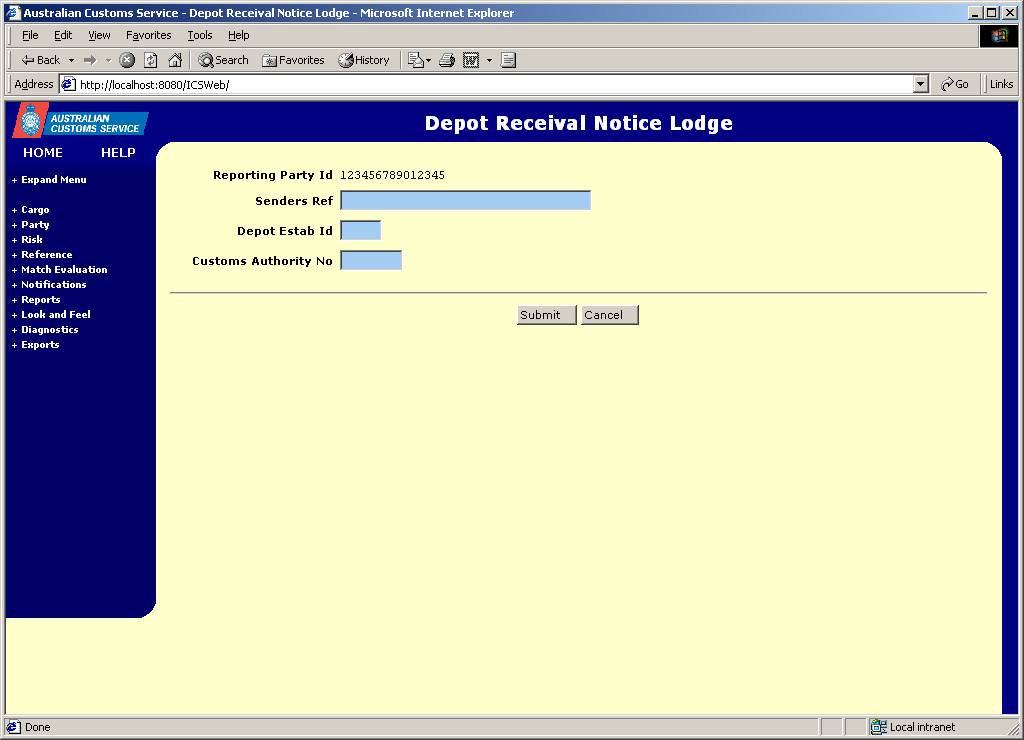Click the page icon beside the URL
The height and width of the screenshot is (740, 1024).
69,84
